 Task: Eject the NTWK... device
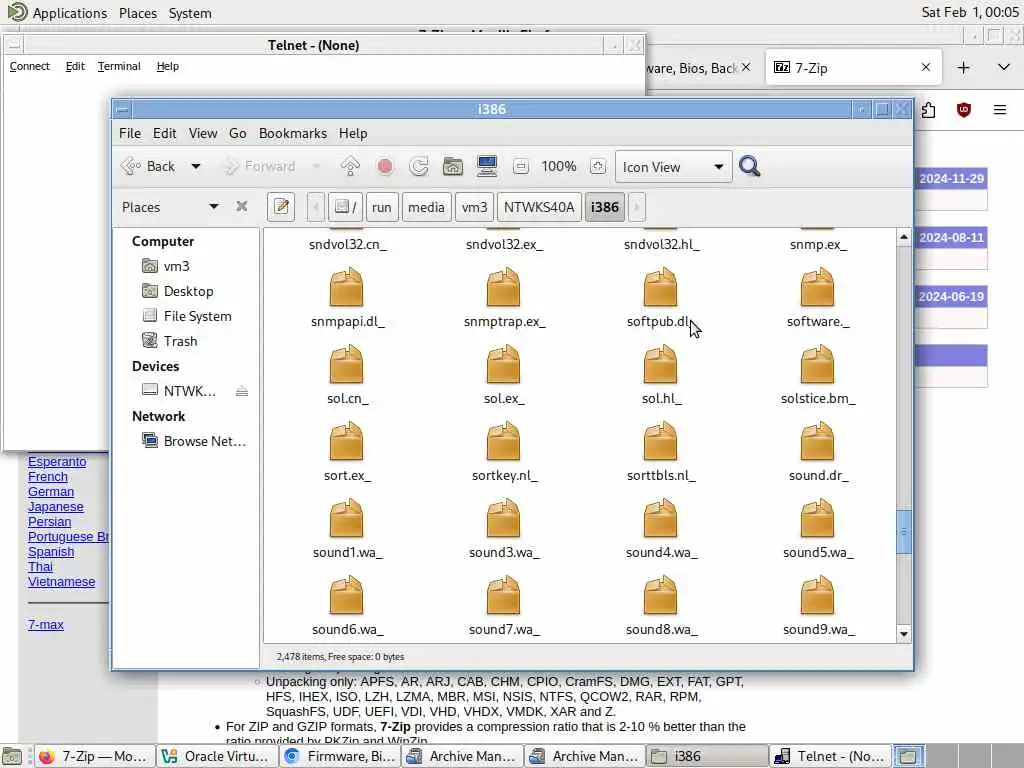[242, 391]
